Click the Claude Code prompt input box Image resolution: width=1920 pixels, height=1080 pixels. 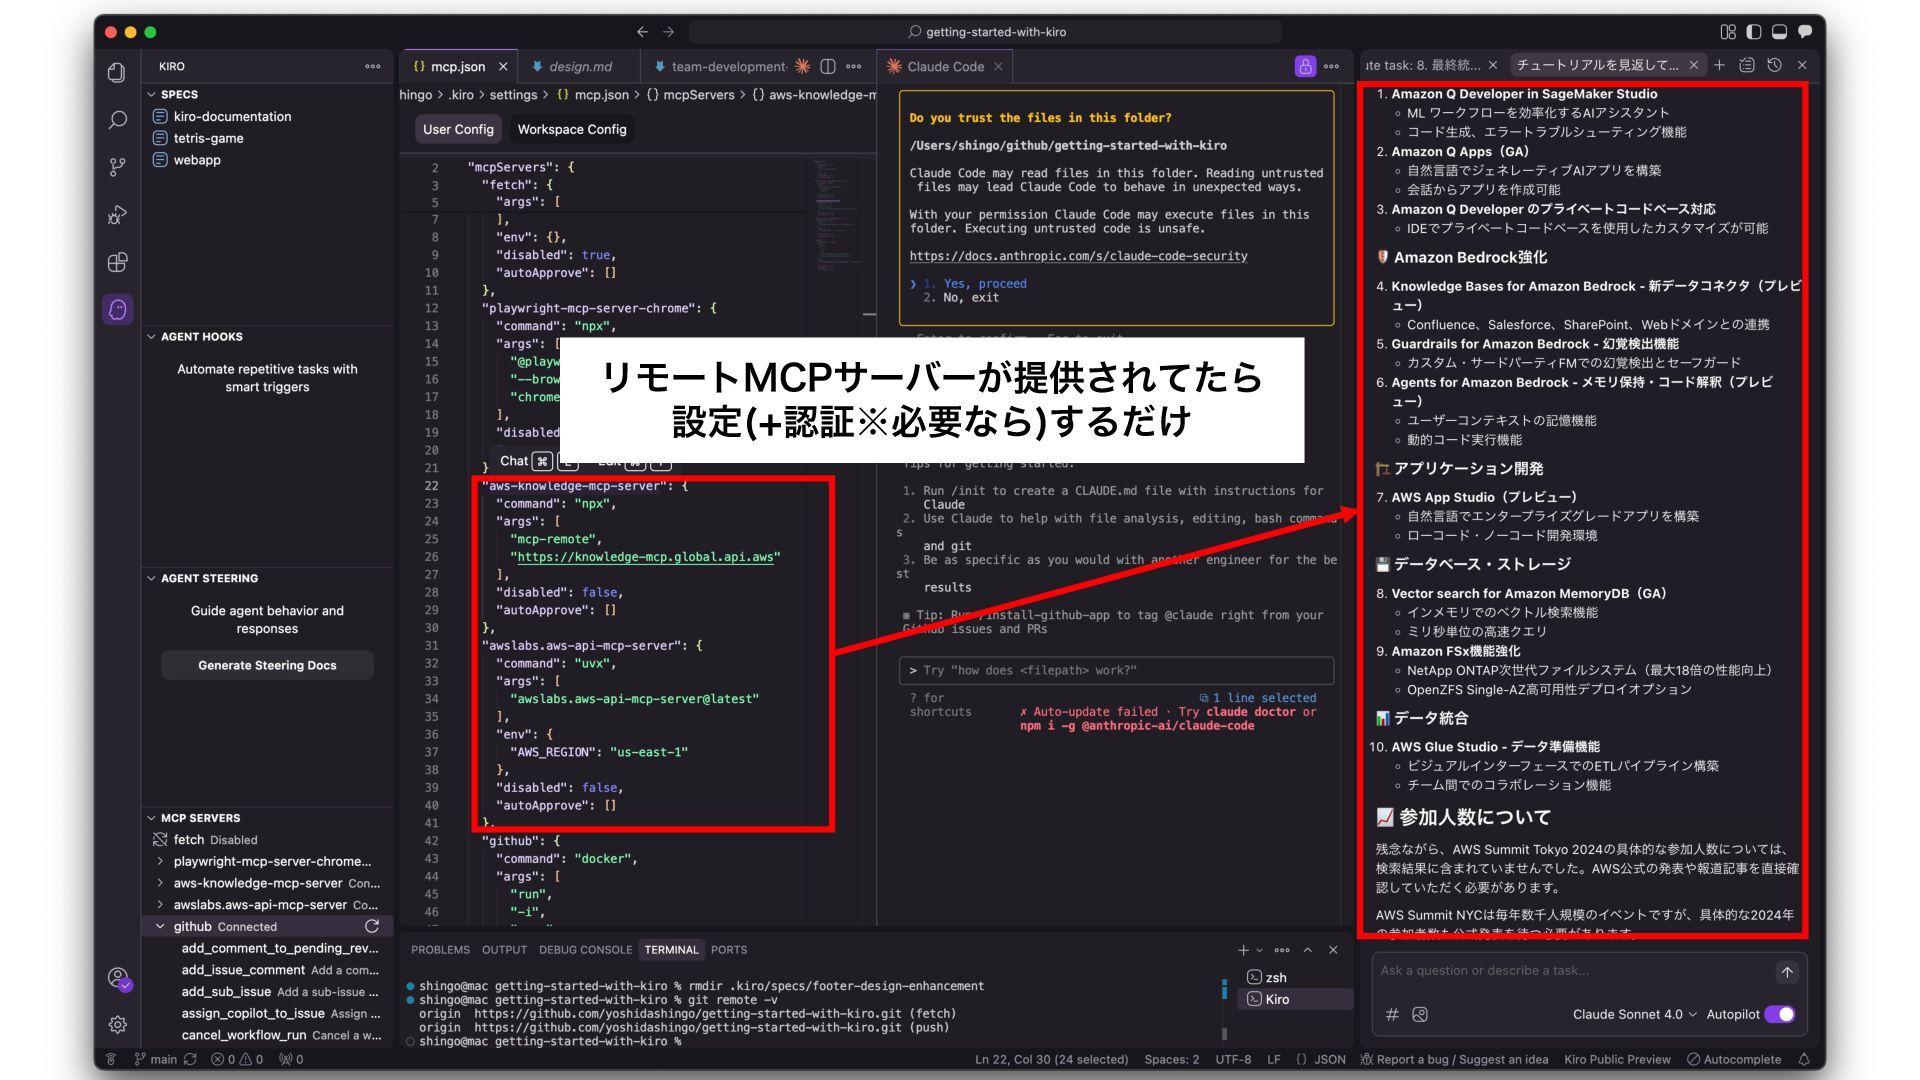(1116, 670)
